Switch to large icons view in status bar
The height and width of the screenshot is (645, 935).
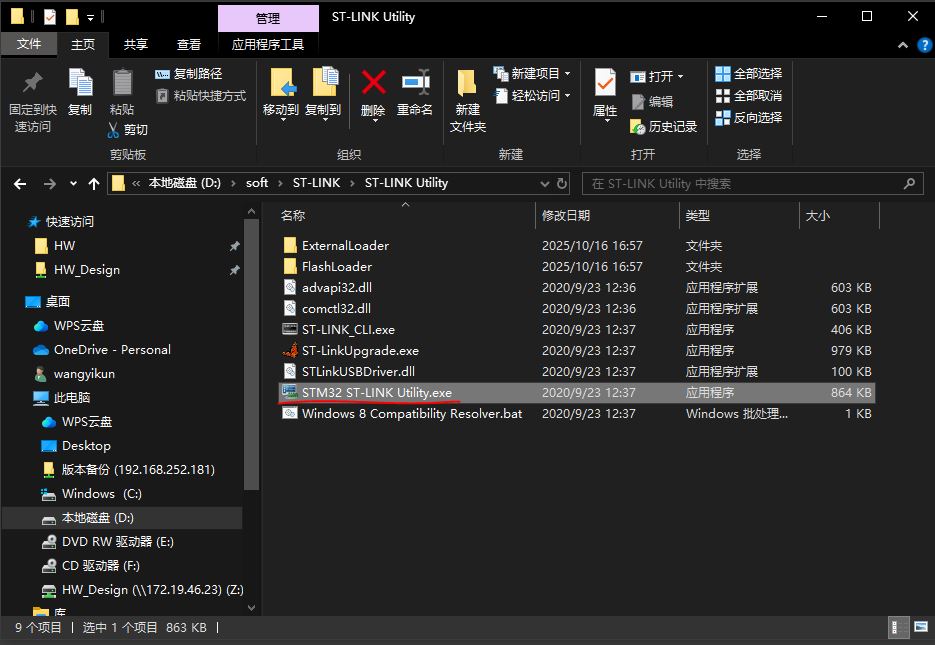tap(921, 627)
